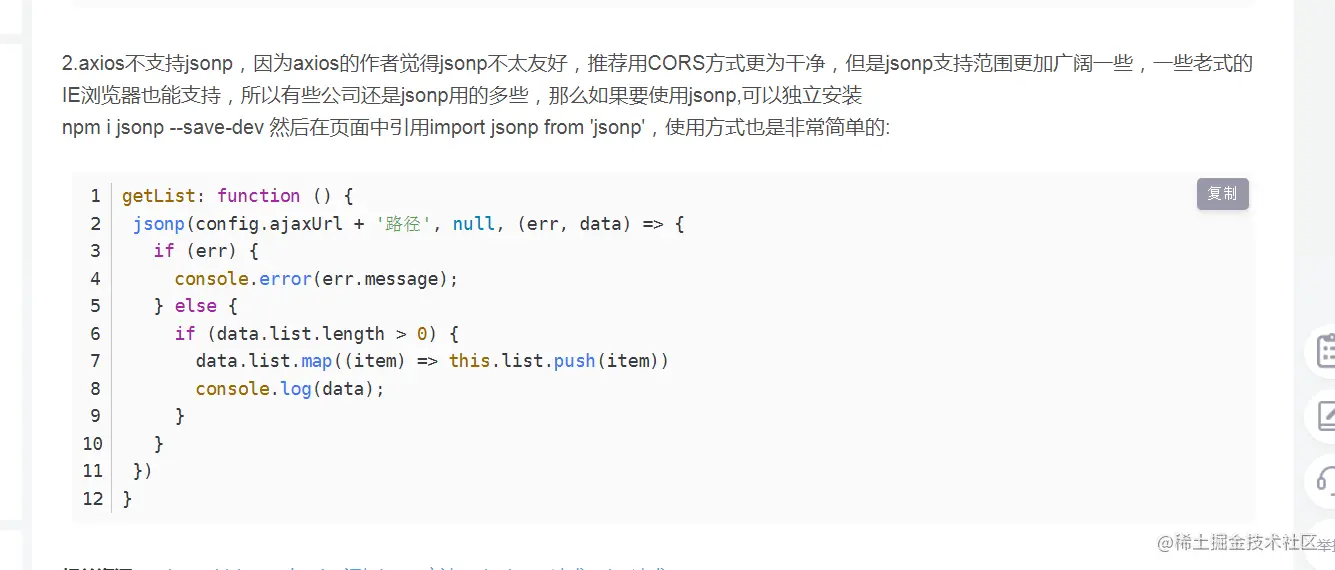Click the function keyword on first line
The height and width of the screenshot is (570, 1335).
click(x=258, y=196)
